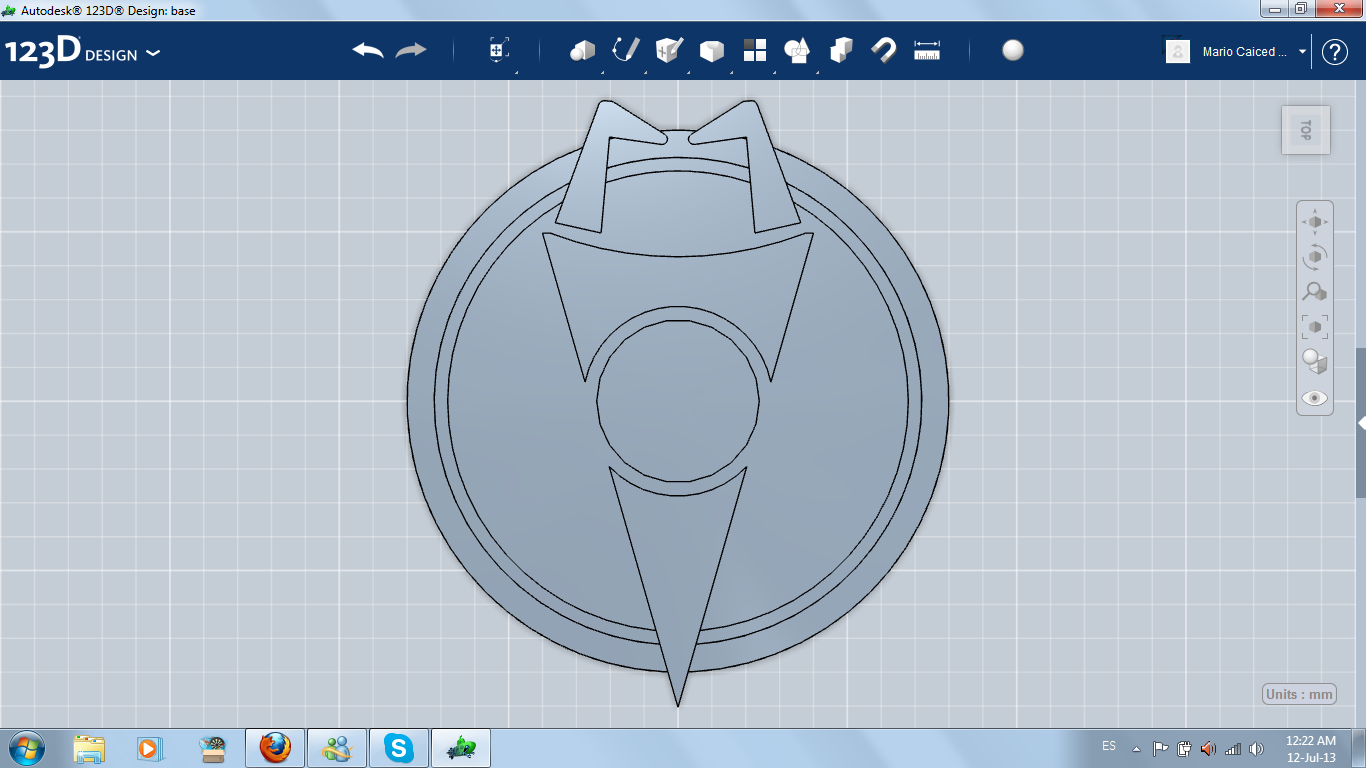The width and height of the screenshot is (1366, 768).
Task: Open the Pattern tools menu
Action: point(755,50)
